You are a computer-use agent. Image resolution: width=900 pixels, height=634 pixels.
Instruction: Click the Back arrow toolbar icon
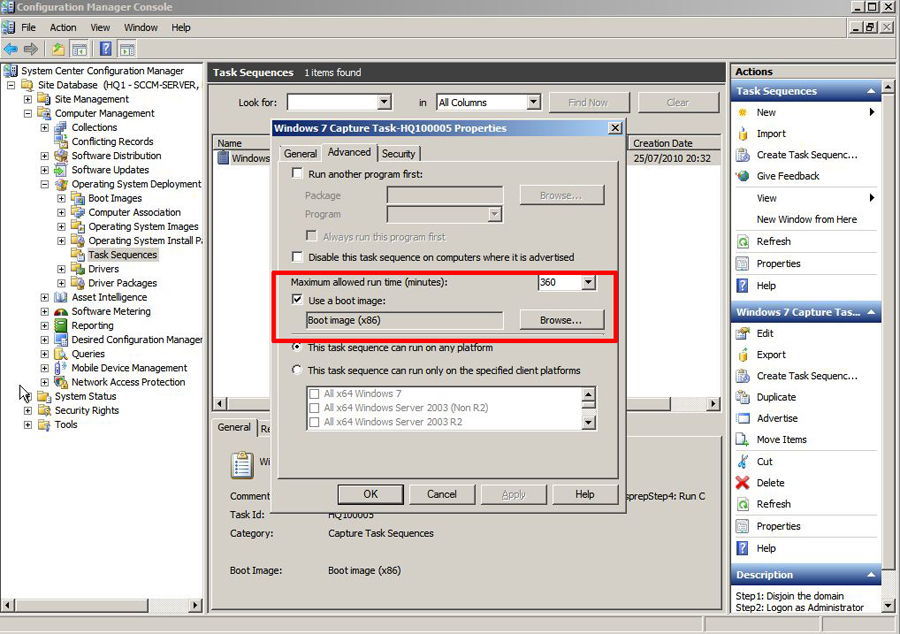tap(10, 49)
